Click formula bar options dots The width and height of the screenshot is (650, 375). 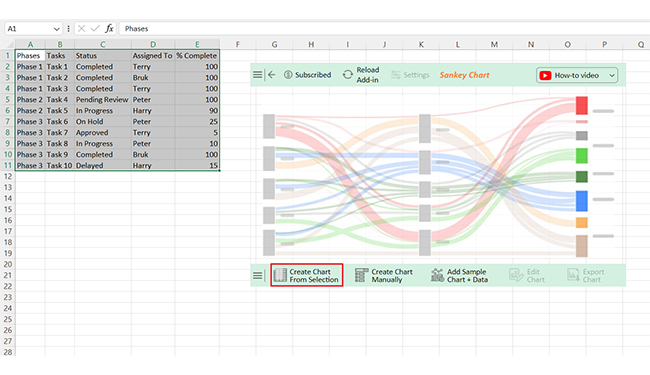[68, 29]
